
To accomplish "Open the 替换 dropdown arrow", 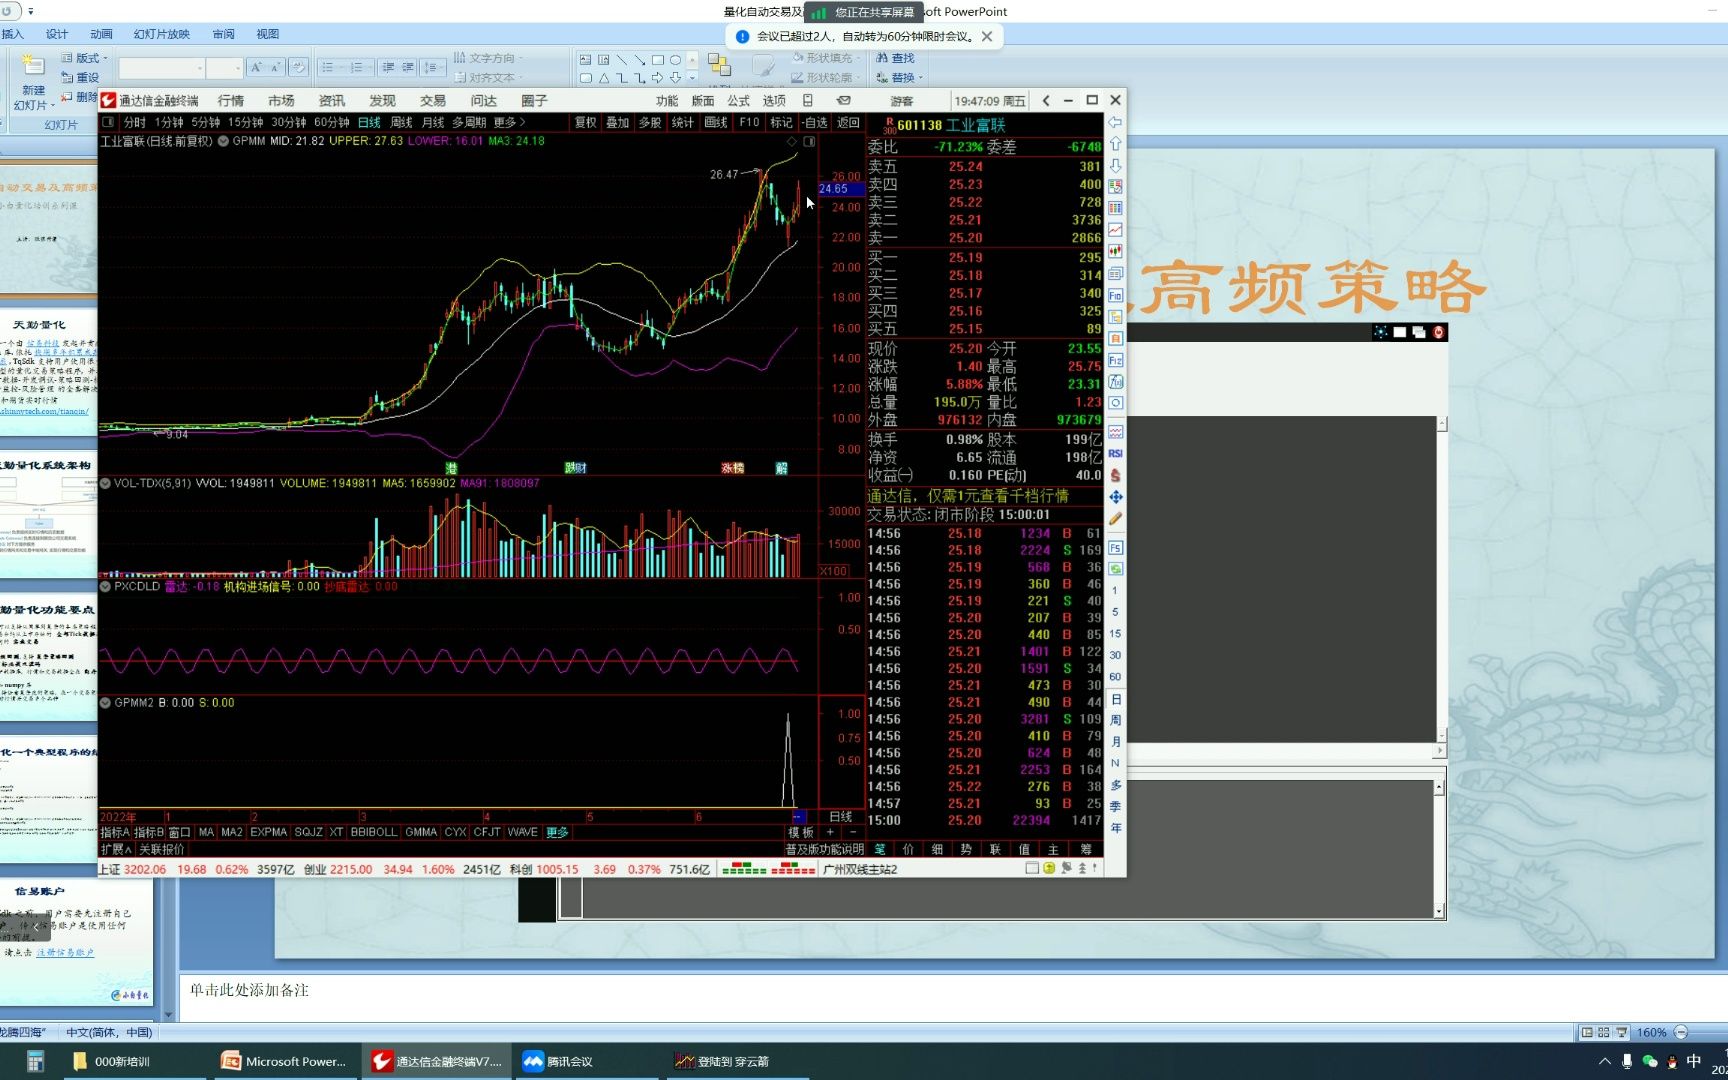I will click(920, 77).
